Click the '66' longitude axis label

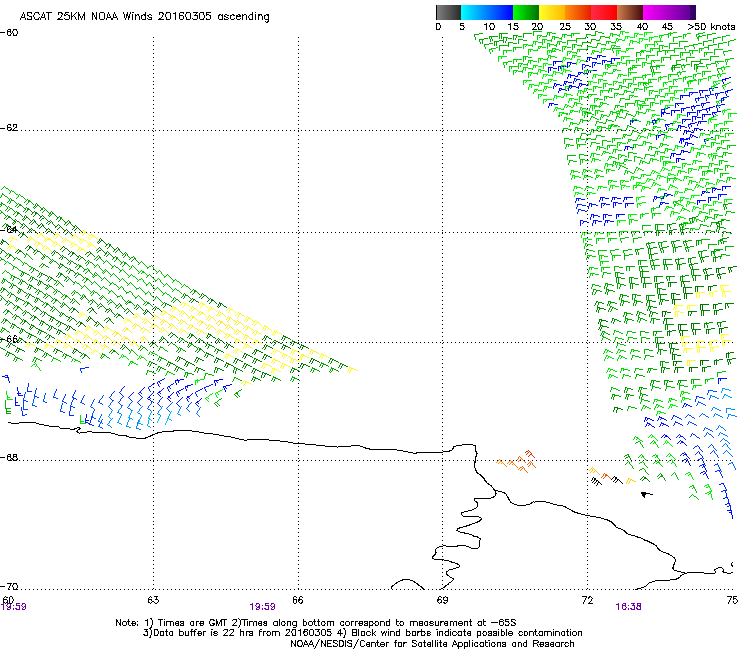[x=298, y=600]
